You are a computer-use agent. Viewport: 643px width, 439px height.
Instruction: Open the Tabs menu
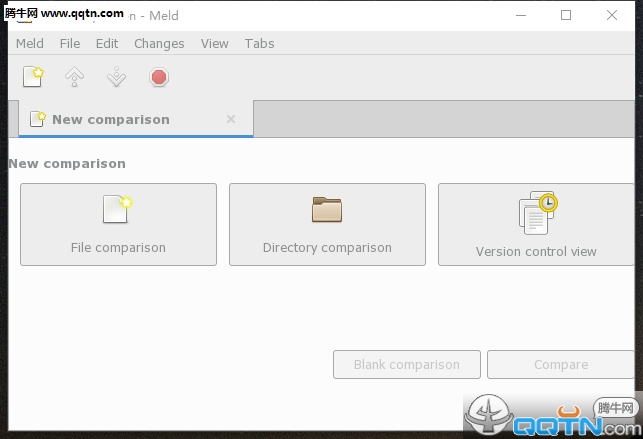pyautogui.click(x=260, y=43)
